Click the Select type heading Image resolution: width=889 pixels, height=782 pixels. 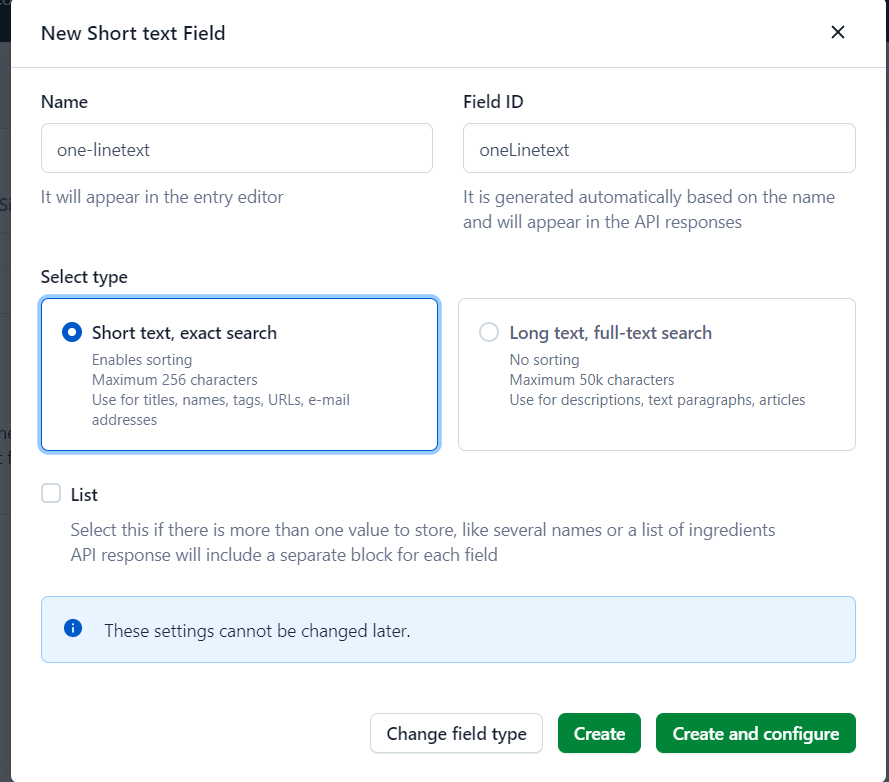[x=84, y=276]
